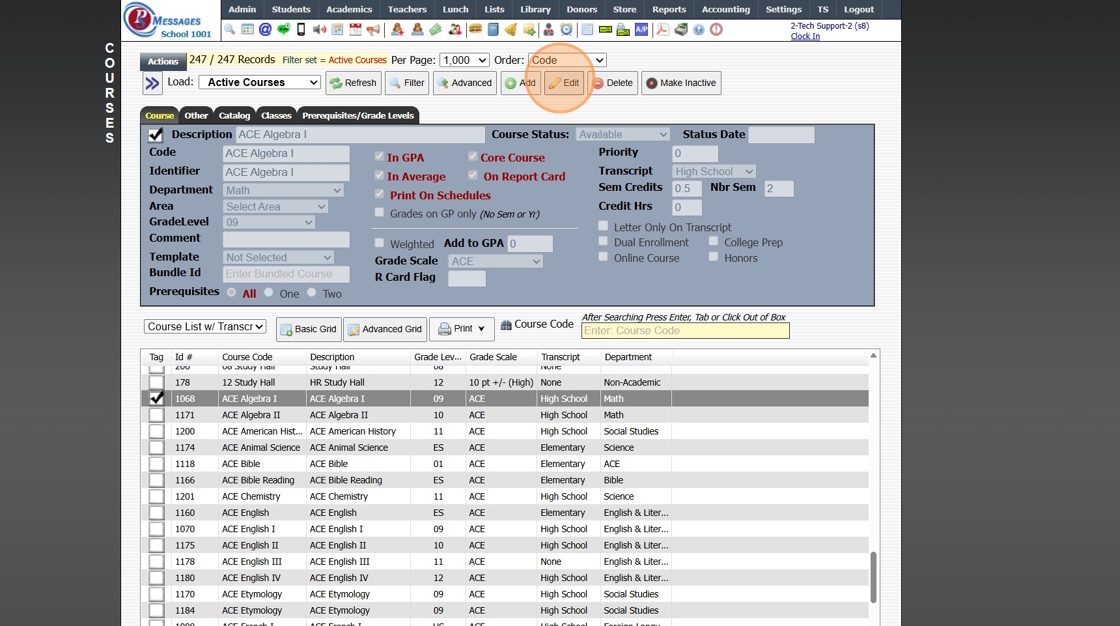Switch to the Catalog tab
1120x626 pixels.
[x=234, y=115]
